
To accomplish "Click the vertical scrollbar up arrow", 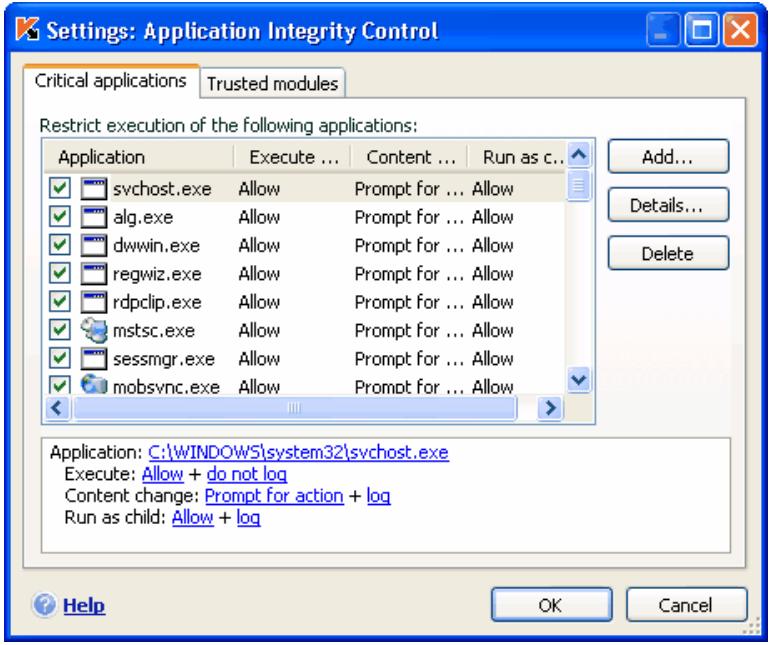I will pos(579,155).
